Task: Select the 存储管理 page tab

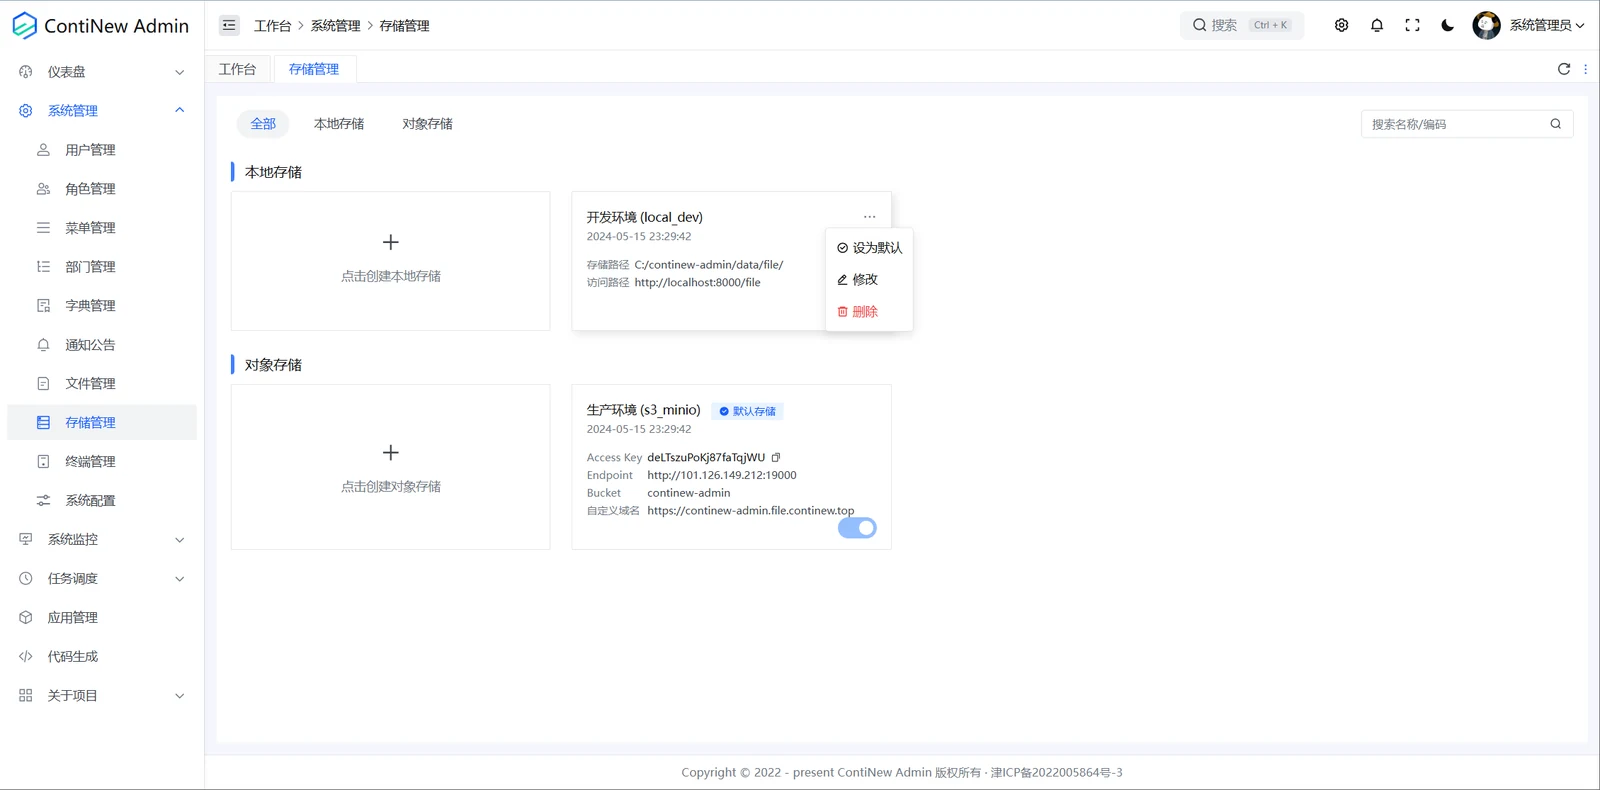Action: [314, 69]
